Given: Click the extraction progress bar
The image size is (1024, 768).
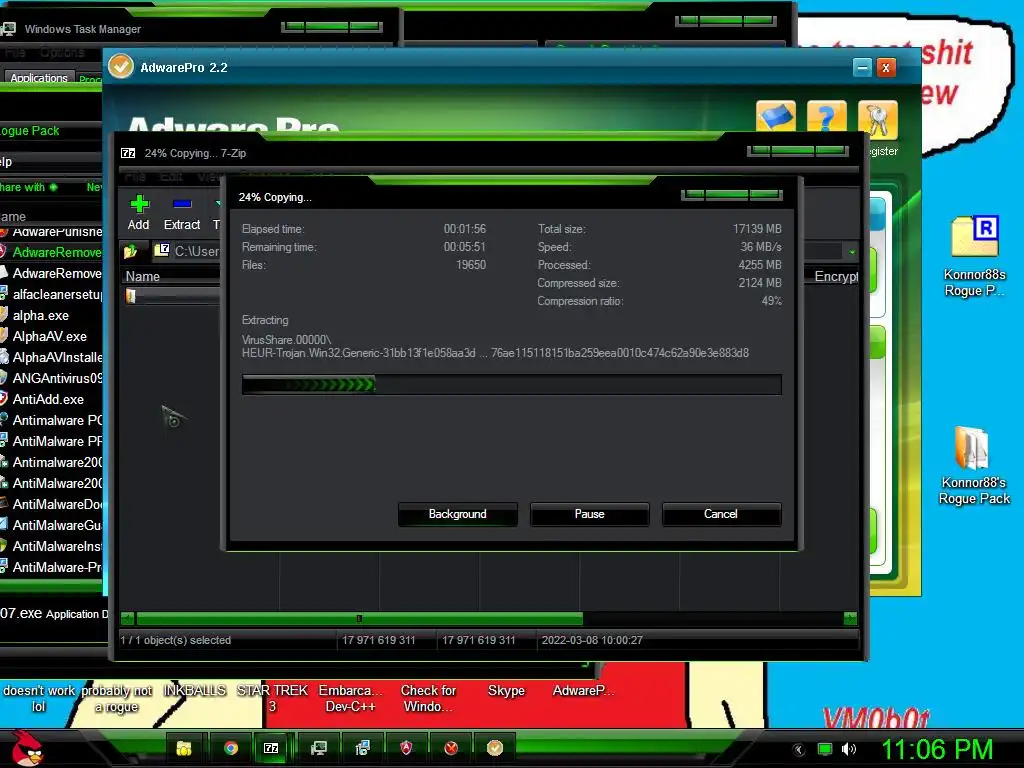Looking at the screenshot, I should pos(511,385).
